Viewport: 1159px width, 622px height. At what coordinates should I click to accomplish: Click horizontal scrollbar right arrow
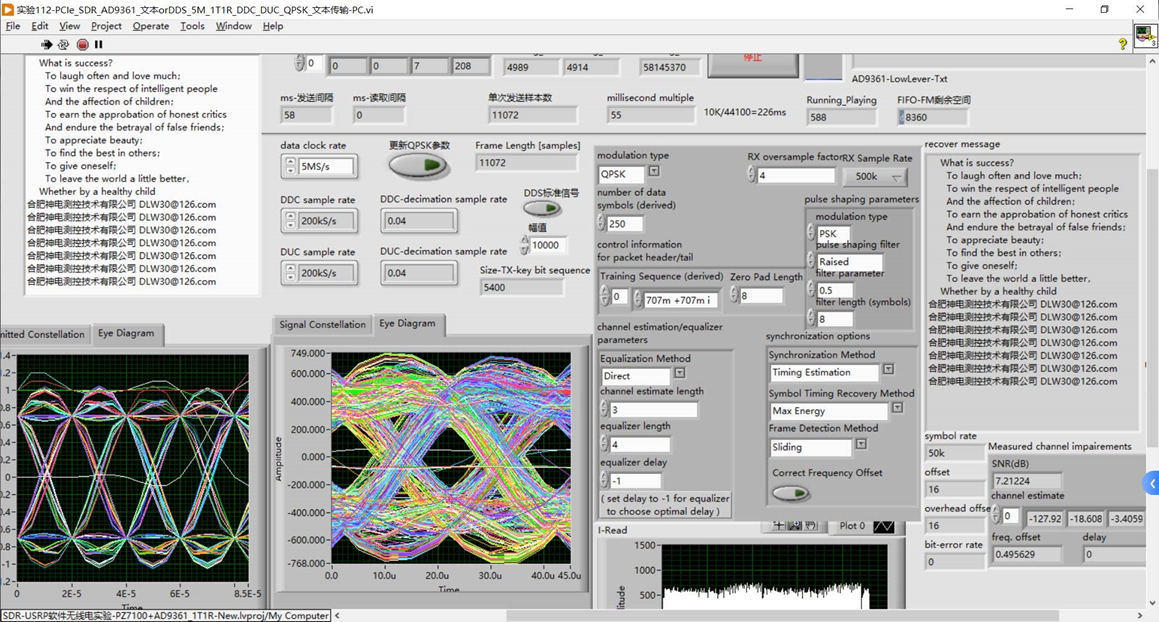1140,615
